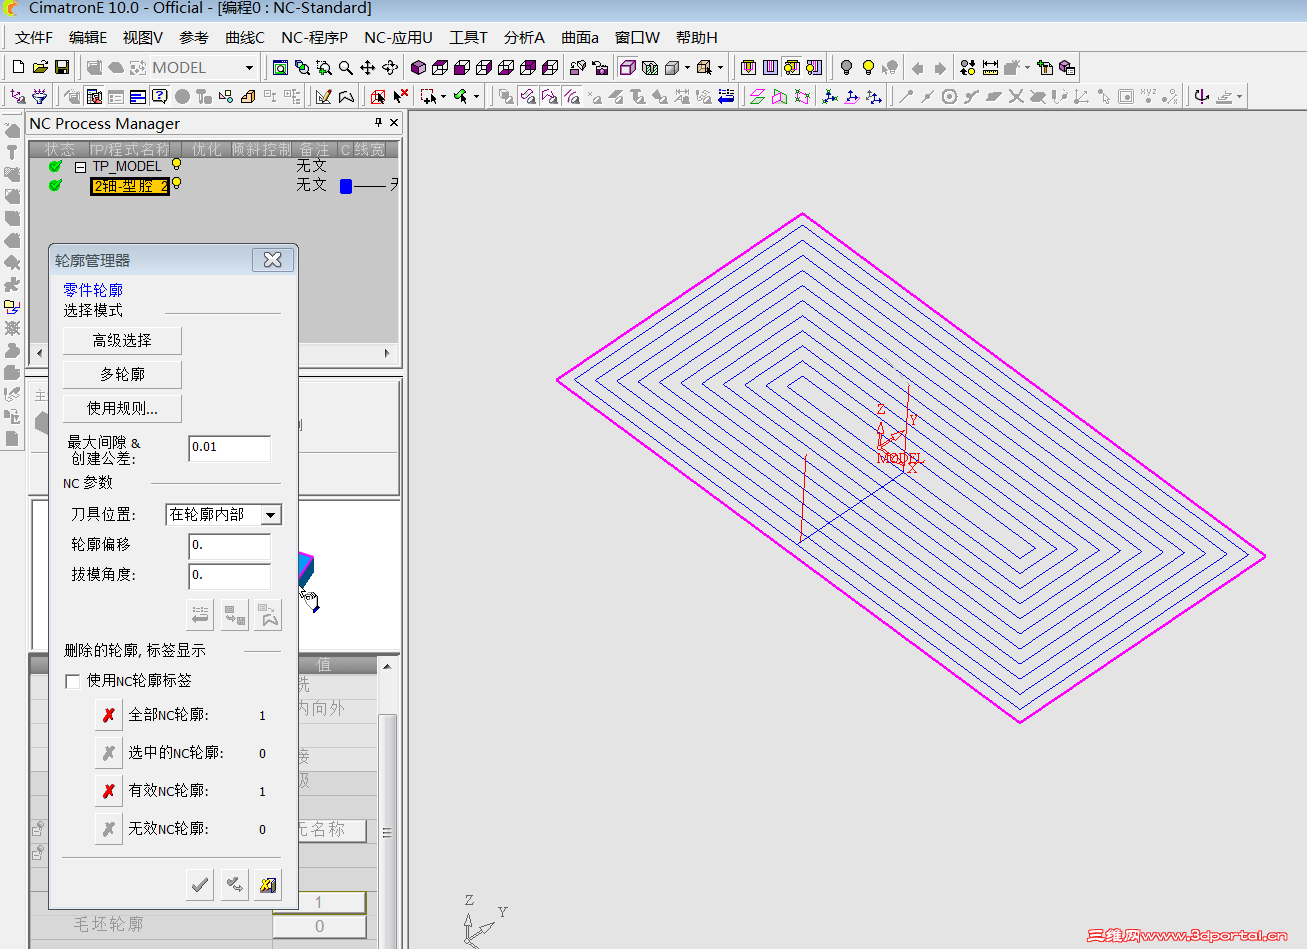Click the 高级选择 button
1307x949 pixels.
pos(122,340)
